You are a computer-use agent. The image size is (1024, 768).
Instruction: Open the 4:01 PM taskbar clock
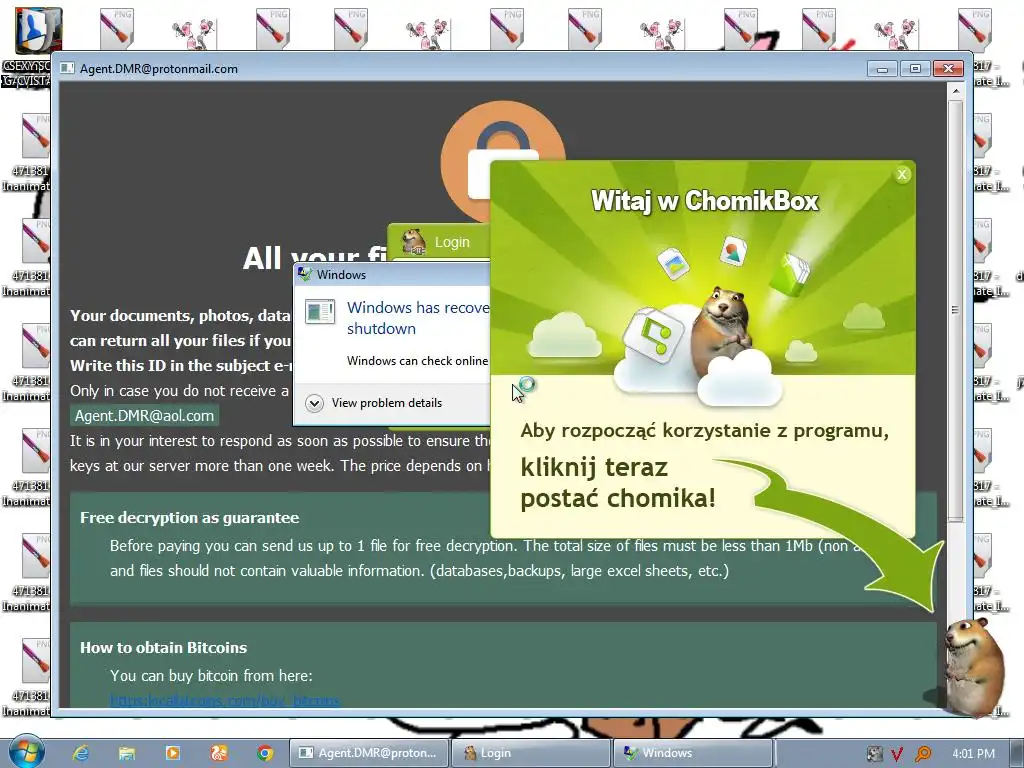point(973,754)
